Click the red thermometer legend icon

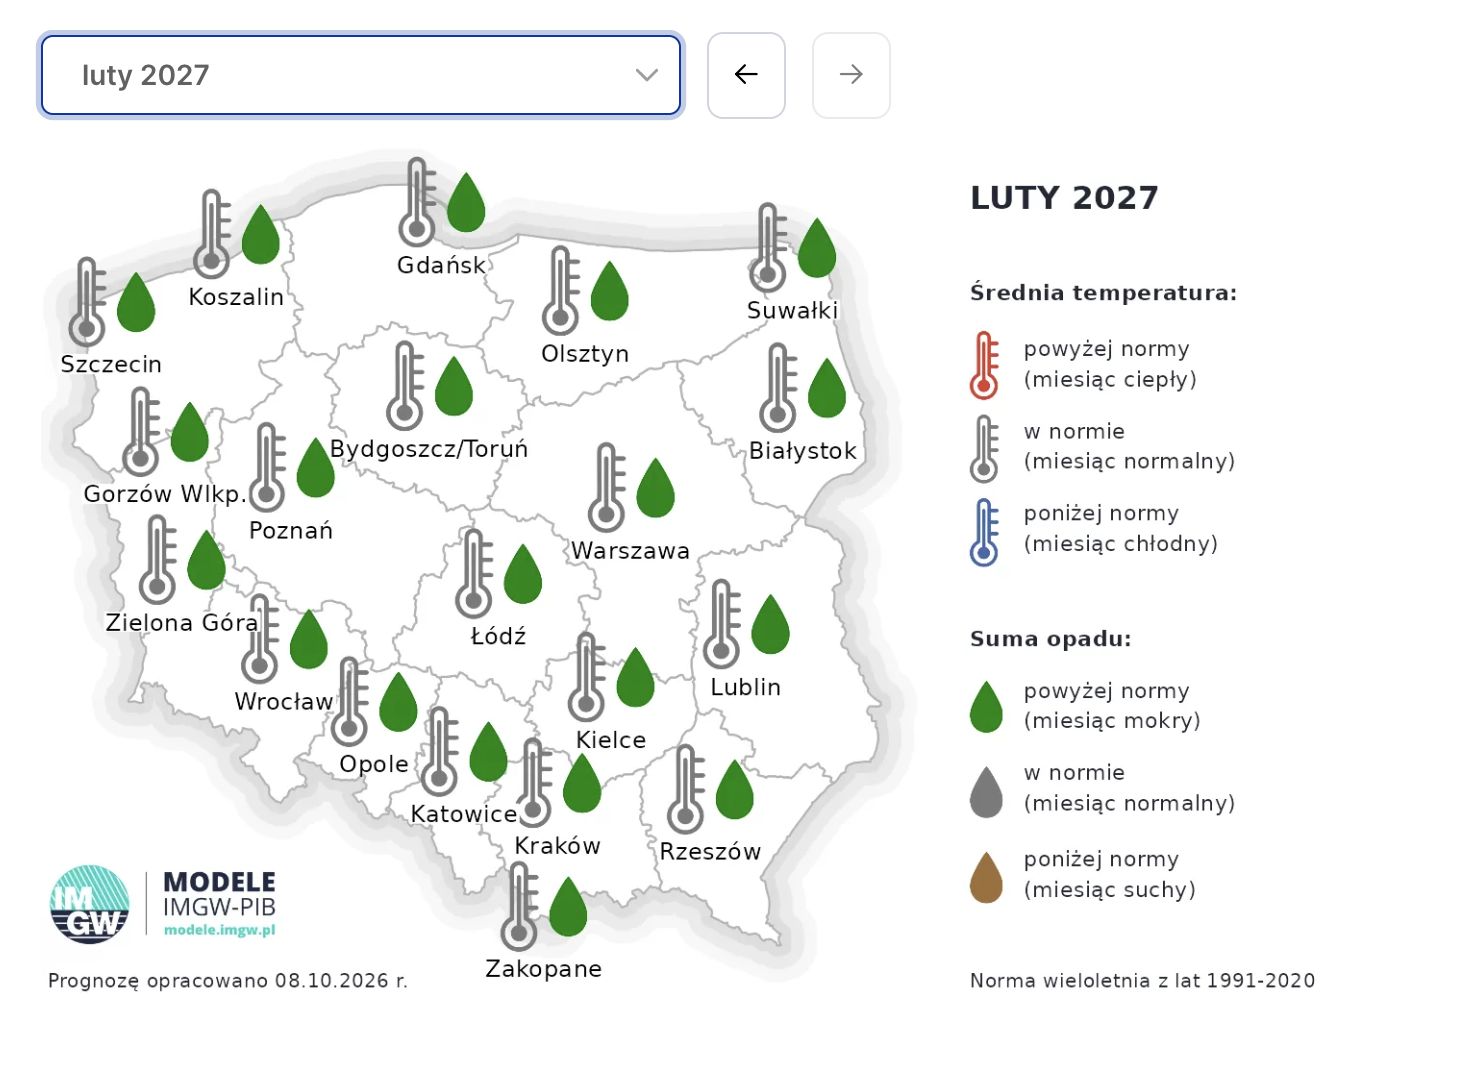985,365
